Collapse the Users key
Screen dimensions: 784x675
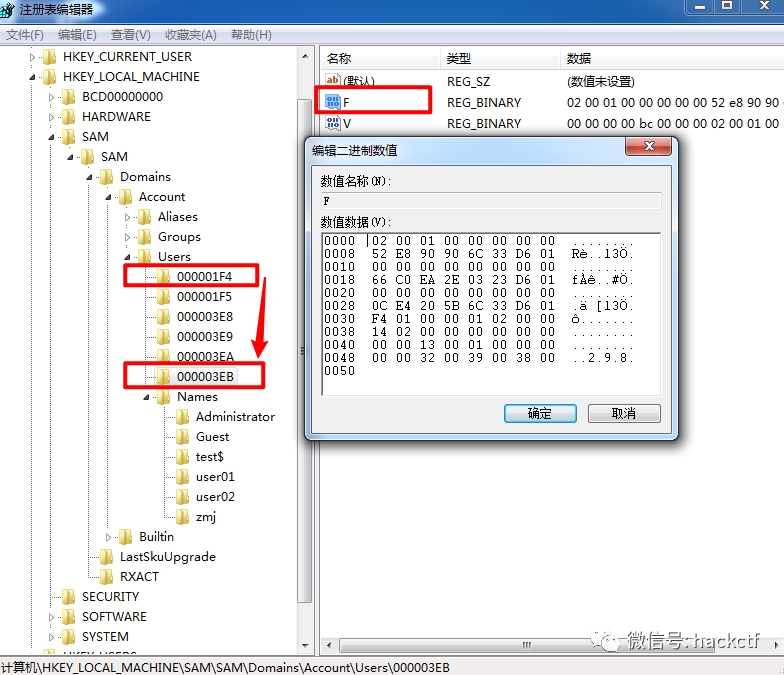point(128,257)
